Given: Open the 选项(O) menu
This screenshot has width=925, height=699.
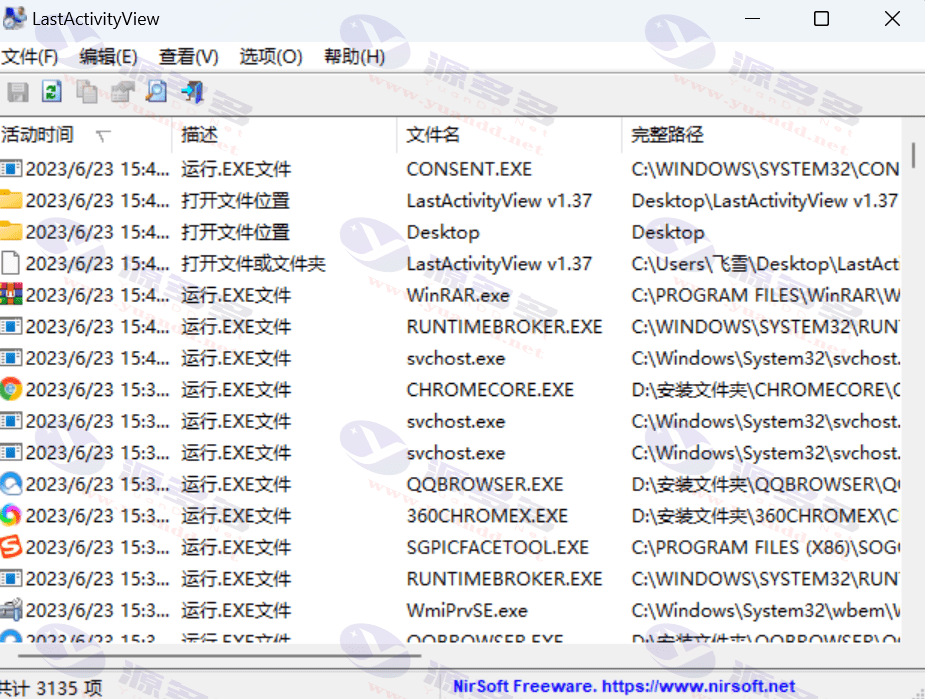Looking at the screenshot, I should point(271,57).
